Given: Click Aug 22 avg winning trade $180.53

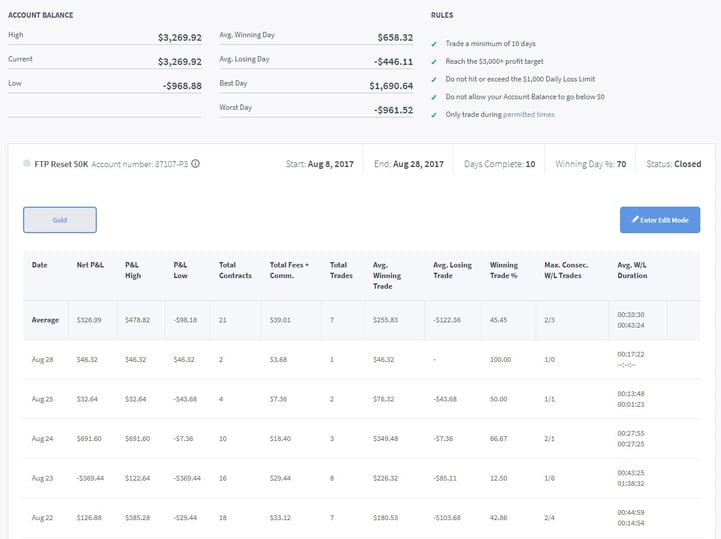Looking at the screenshot, I should (385, 518).
